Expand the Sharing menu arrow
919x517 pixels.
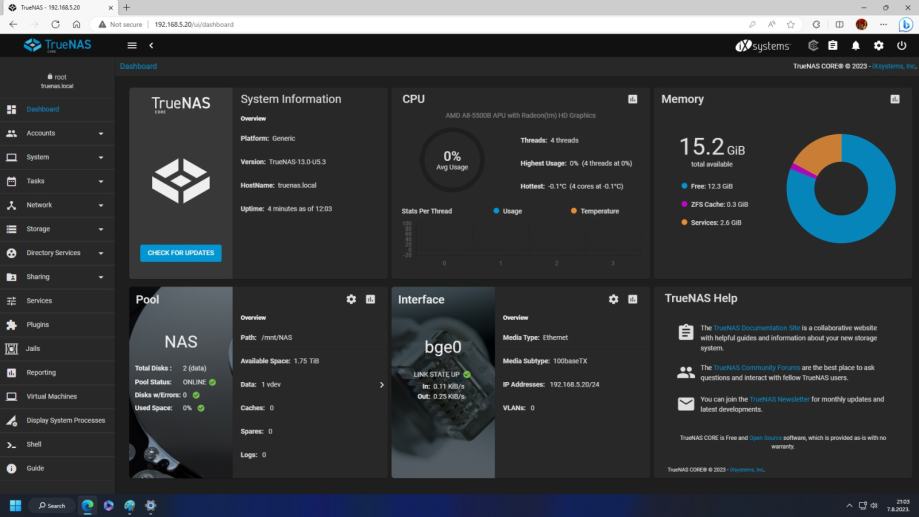coord(101,277)
